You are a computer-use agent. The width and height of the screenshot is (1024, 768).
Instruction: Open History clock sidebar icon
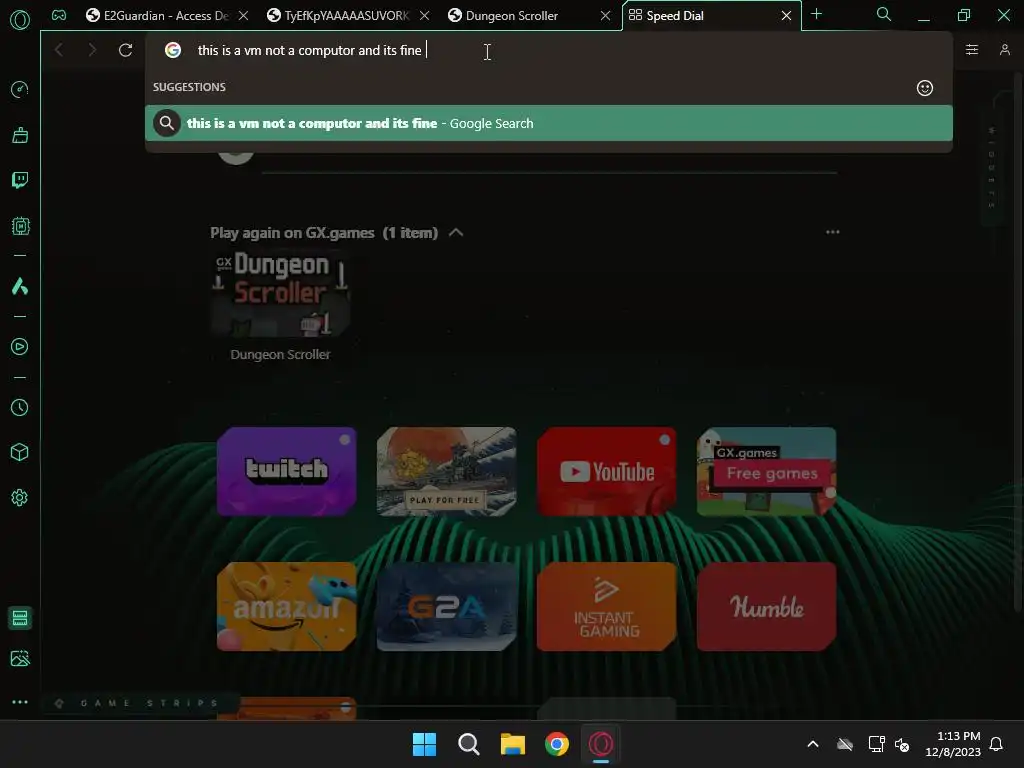click(x=20, y=408)
